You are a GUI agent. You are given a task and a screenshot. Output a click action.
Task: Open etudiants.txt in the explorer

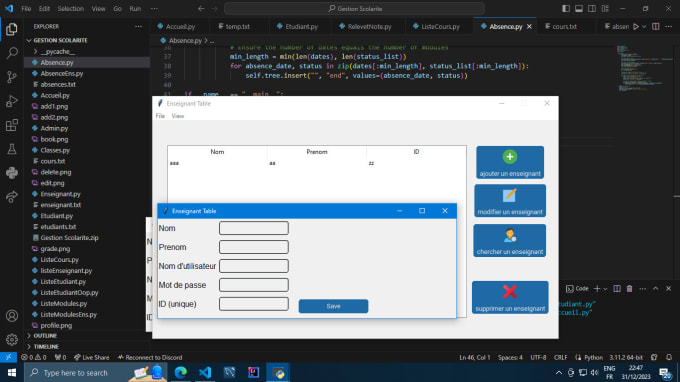point(58,227)
